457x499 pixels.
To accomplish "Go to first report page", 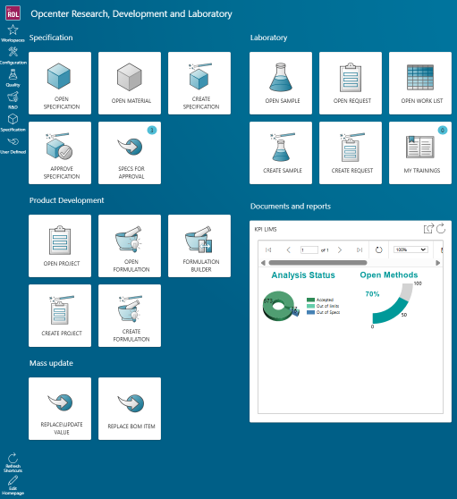I will coord(268,250).
